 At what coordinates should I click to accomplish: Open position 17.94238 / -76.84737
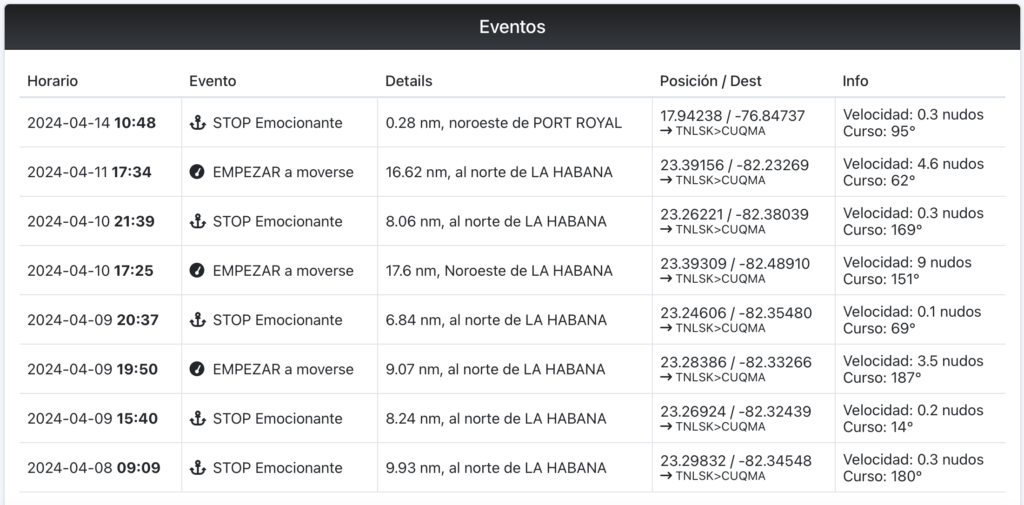tap(732, 115)
